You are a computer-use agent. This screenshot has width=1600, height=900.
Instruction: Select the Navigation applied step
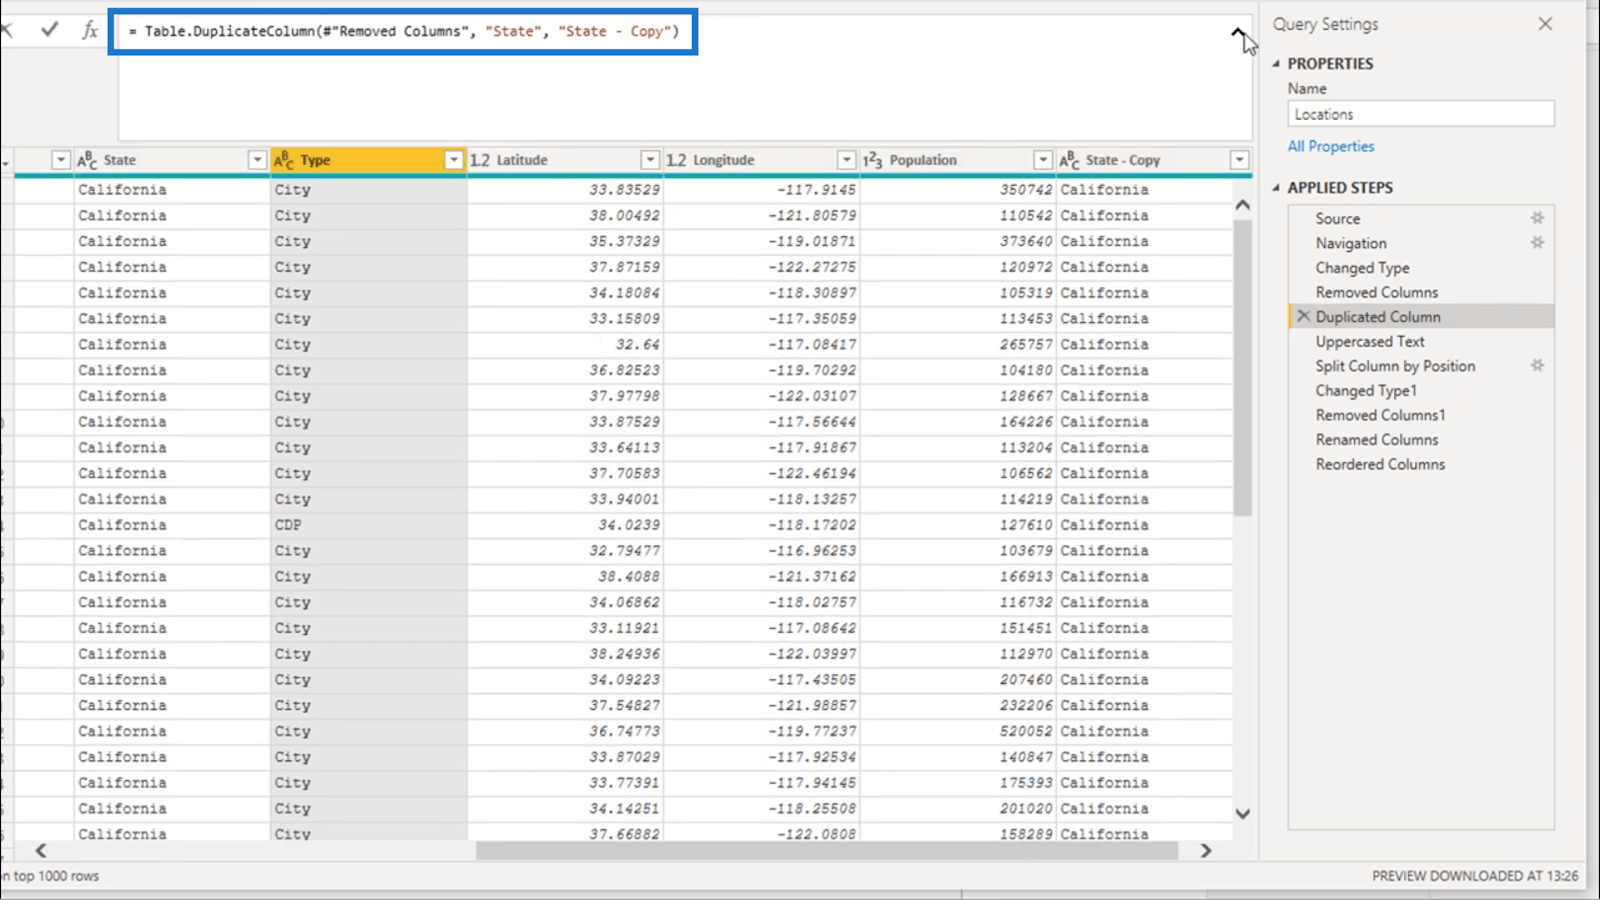[1351, 243]
